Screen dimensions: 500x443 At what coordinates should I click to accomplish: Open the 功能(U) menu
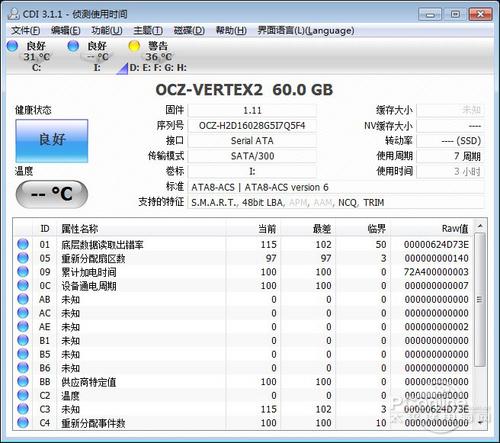coord(107,31)
